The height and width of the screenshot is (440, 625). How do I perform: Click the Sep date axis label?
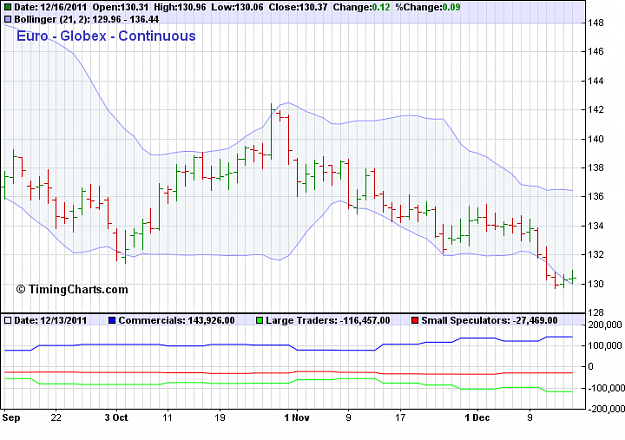coord(11,418)
